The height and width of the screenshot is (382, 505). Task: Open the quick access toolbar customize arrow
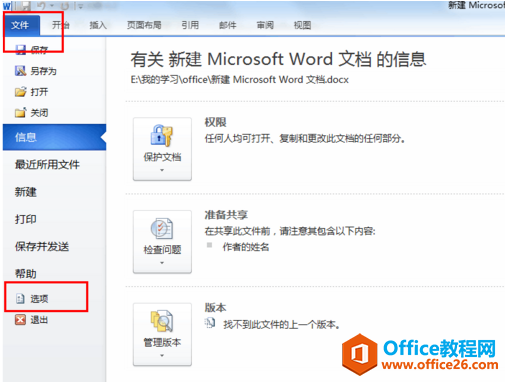80,6
